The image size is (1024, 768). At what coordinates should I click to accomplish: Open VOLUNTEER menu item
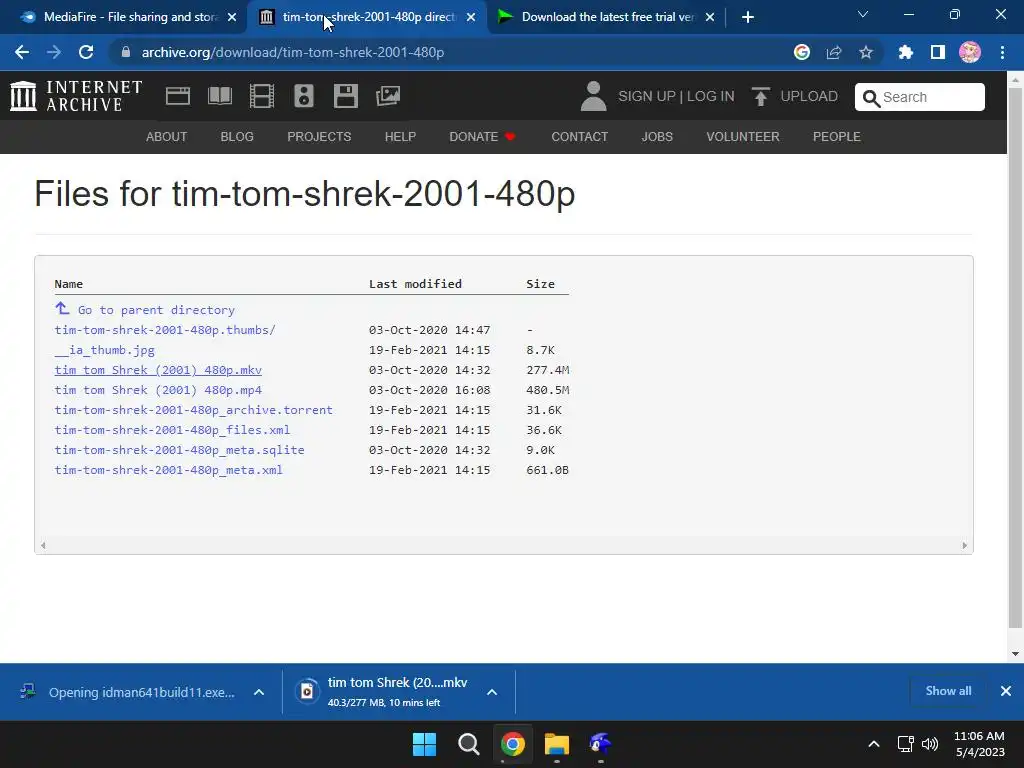(743, 136)
